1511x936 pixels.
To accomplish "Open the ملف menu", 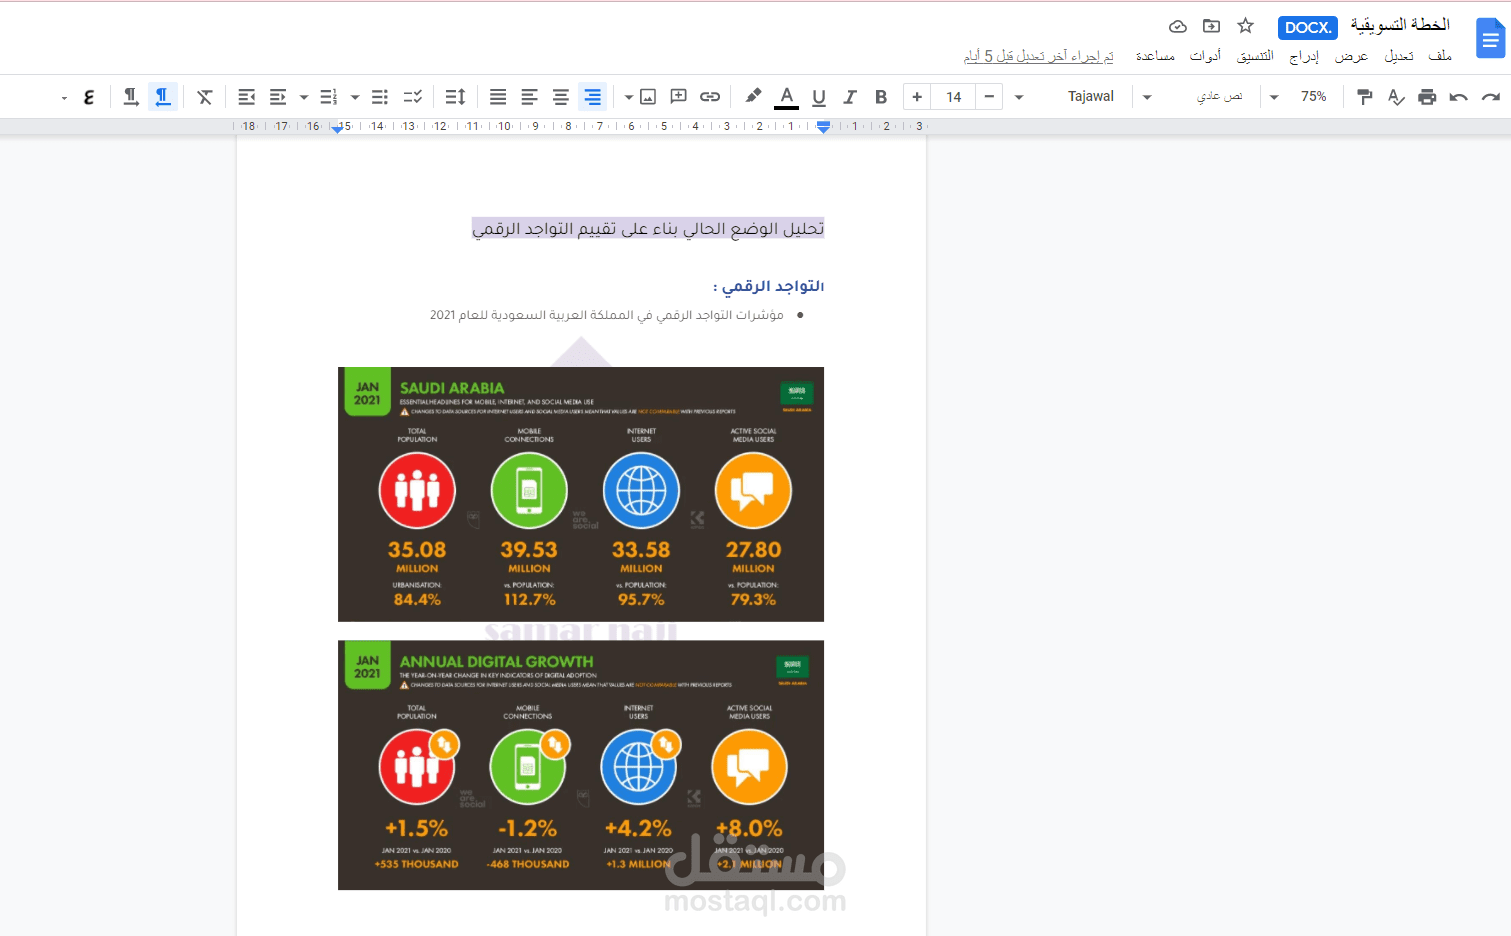I will pos(1440,56).
